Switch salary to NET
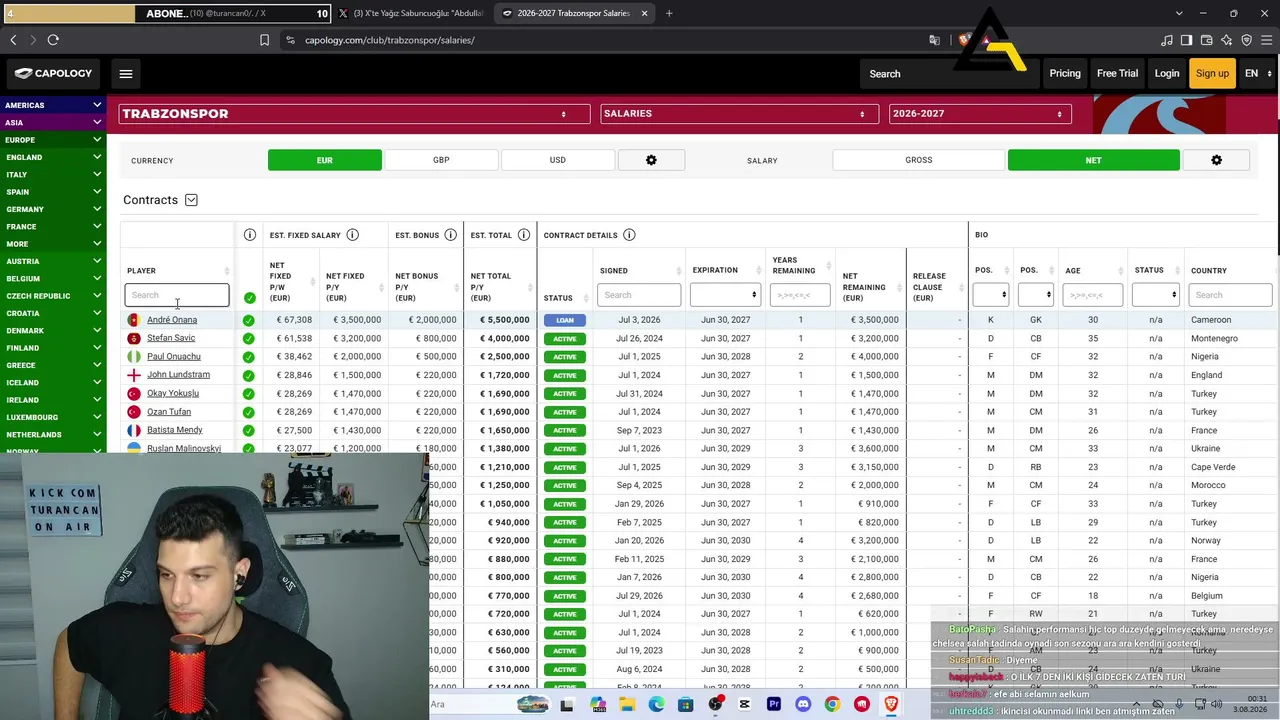Image resolution: width=1280 pixels, height=720 pixels. point(1094,160)
